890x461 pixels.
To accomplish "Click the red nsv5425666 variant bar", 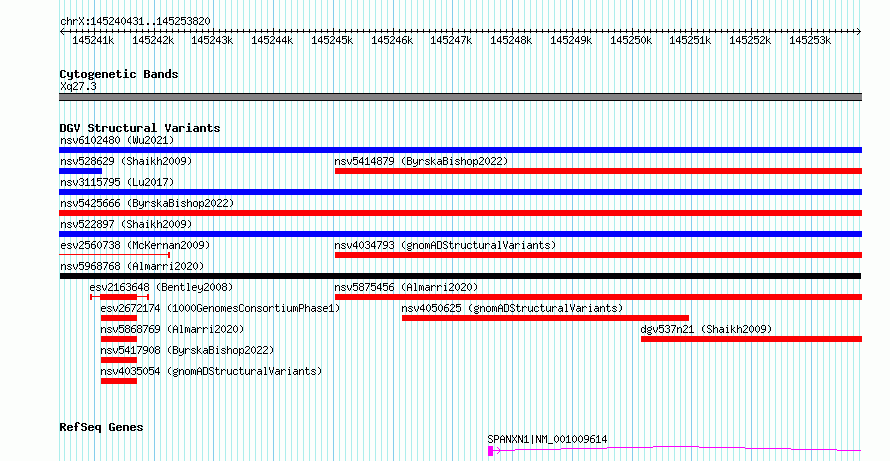I will click(460, 213).
